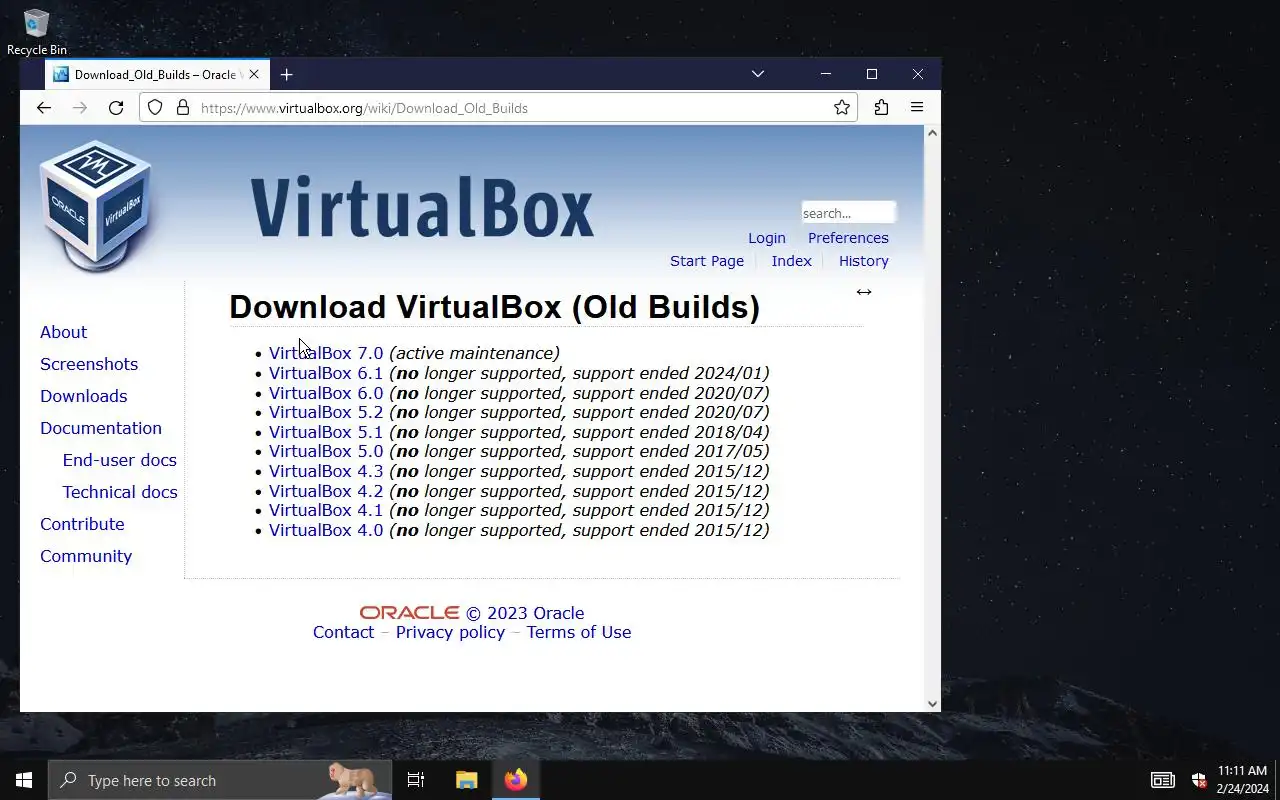Open the VirtualBox 4.0 builds link
The image size is (1280, 800).
[x=326, y=530]
